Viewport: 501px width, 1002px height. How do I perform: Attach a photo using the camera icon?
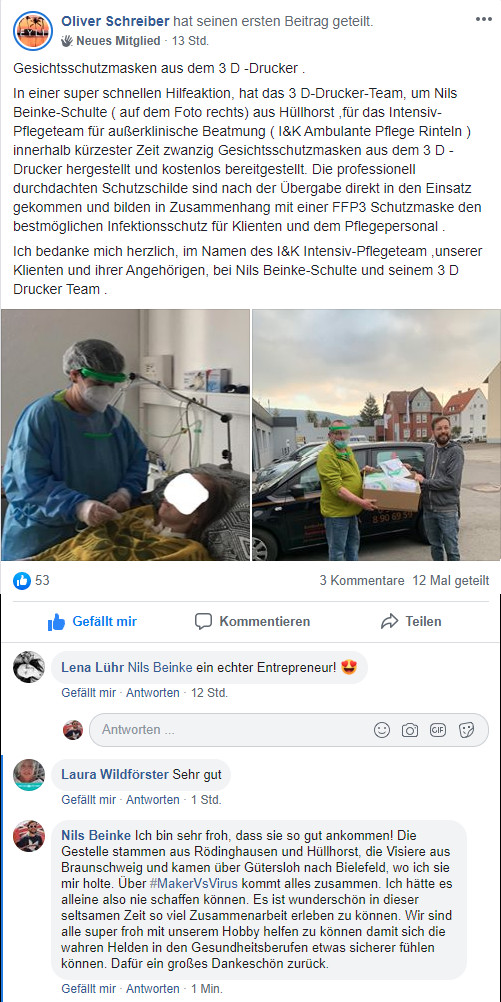pyautogui.click(x=410, y=730)
